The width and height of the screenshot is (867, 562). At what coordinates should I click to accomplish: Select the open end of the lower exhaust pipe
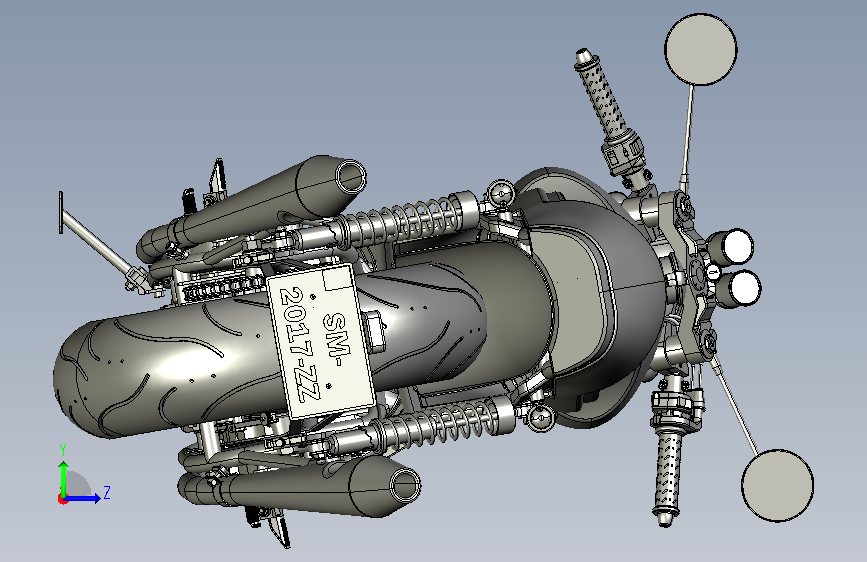point(405,485)
